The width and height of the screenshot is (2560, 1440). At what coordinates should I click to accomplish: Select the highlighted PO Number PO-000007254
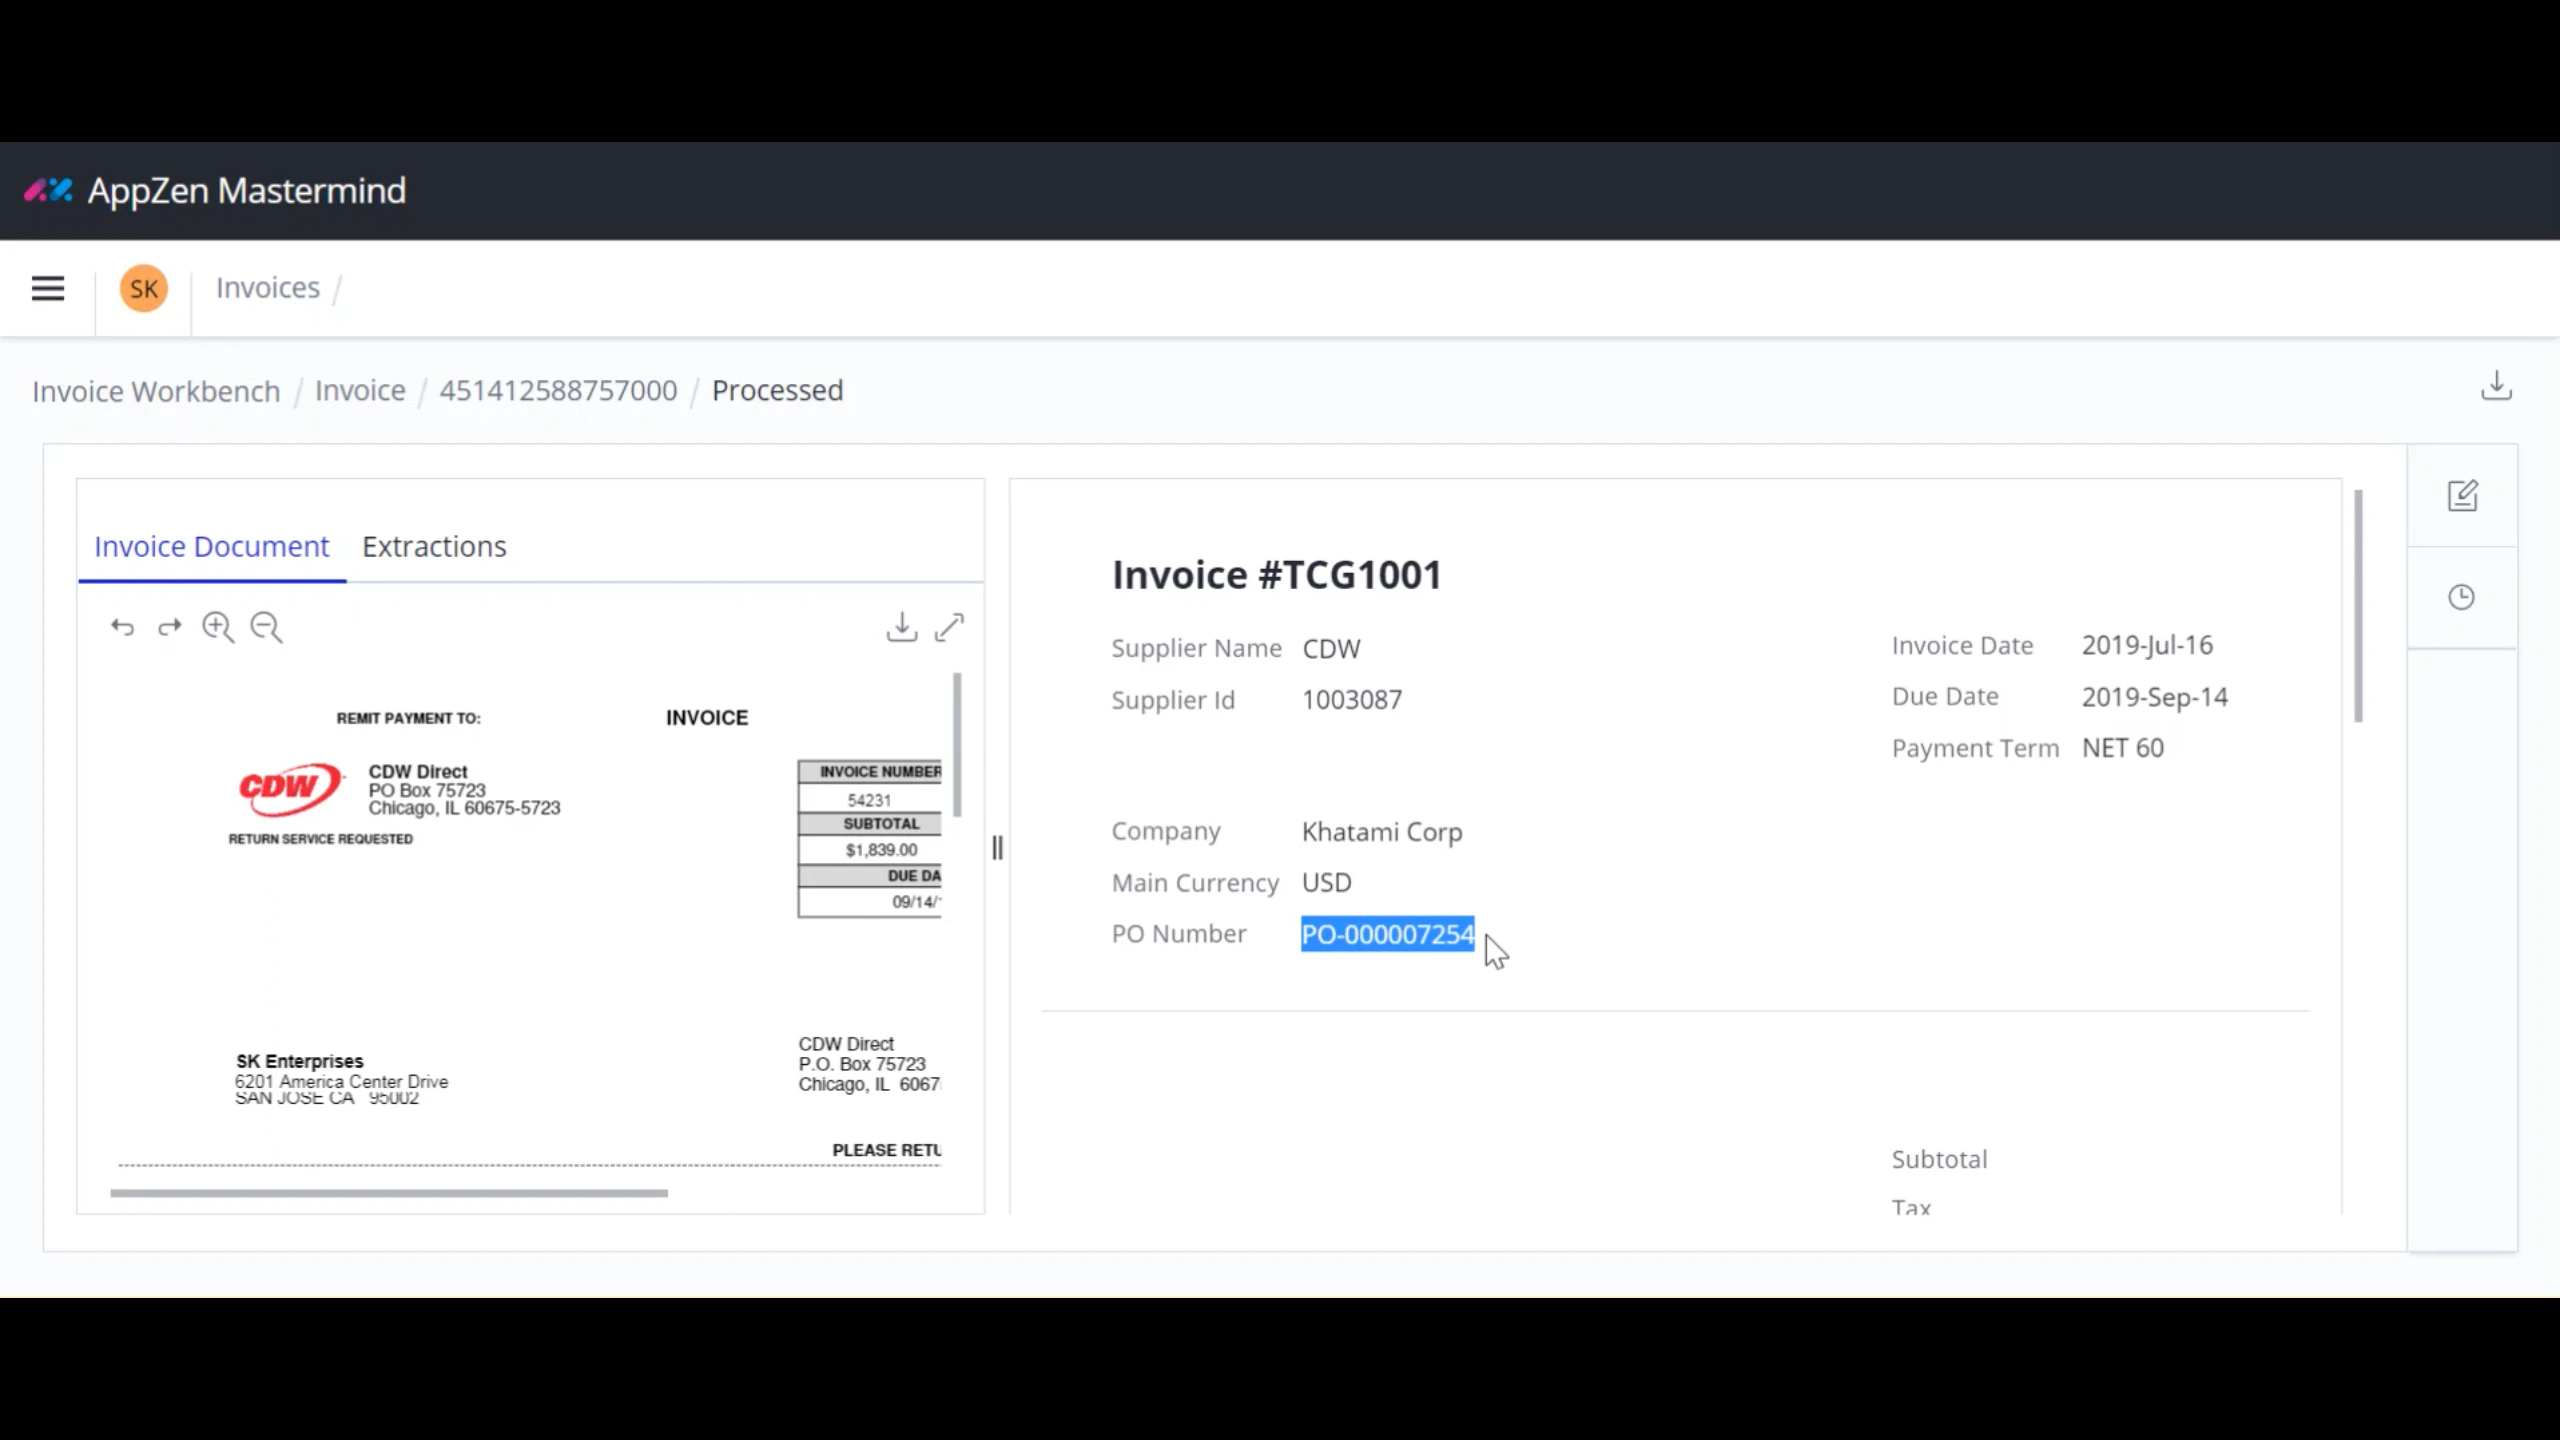coord(1387,934)
